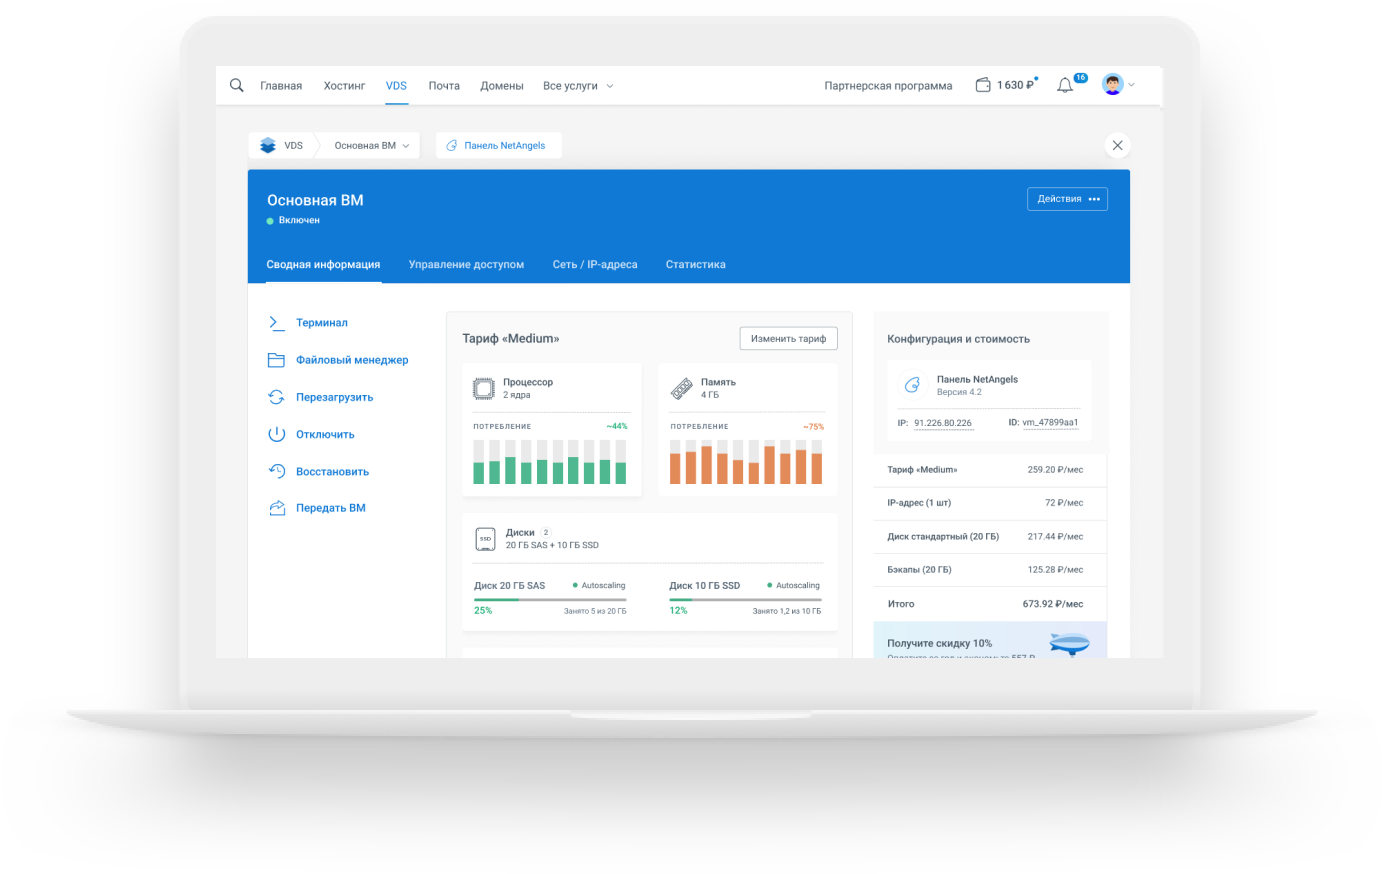Expand the Основная ВМ breadcrumb dropdown
The height and width of the screenshot is (874, 1382).
405,146
